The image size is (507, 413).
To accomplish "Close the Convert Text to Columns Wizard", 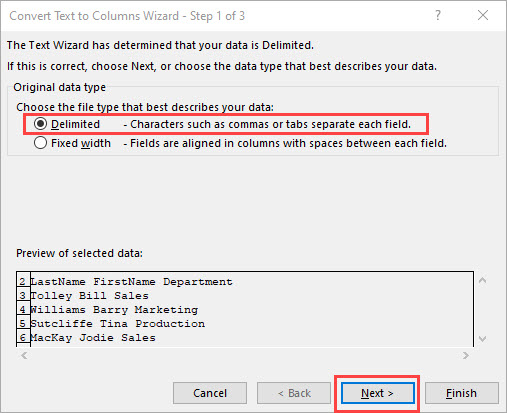I will pos(483,15).
